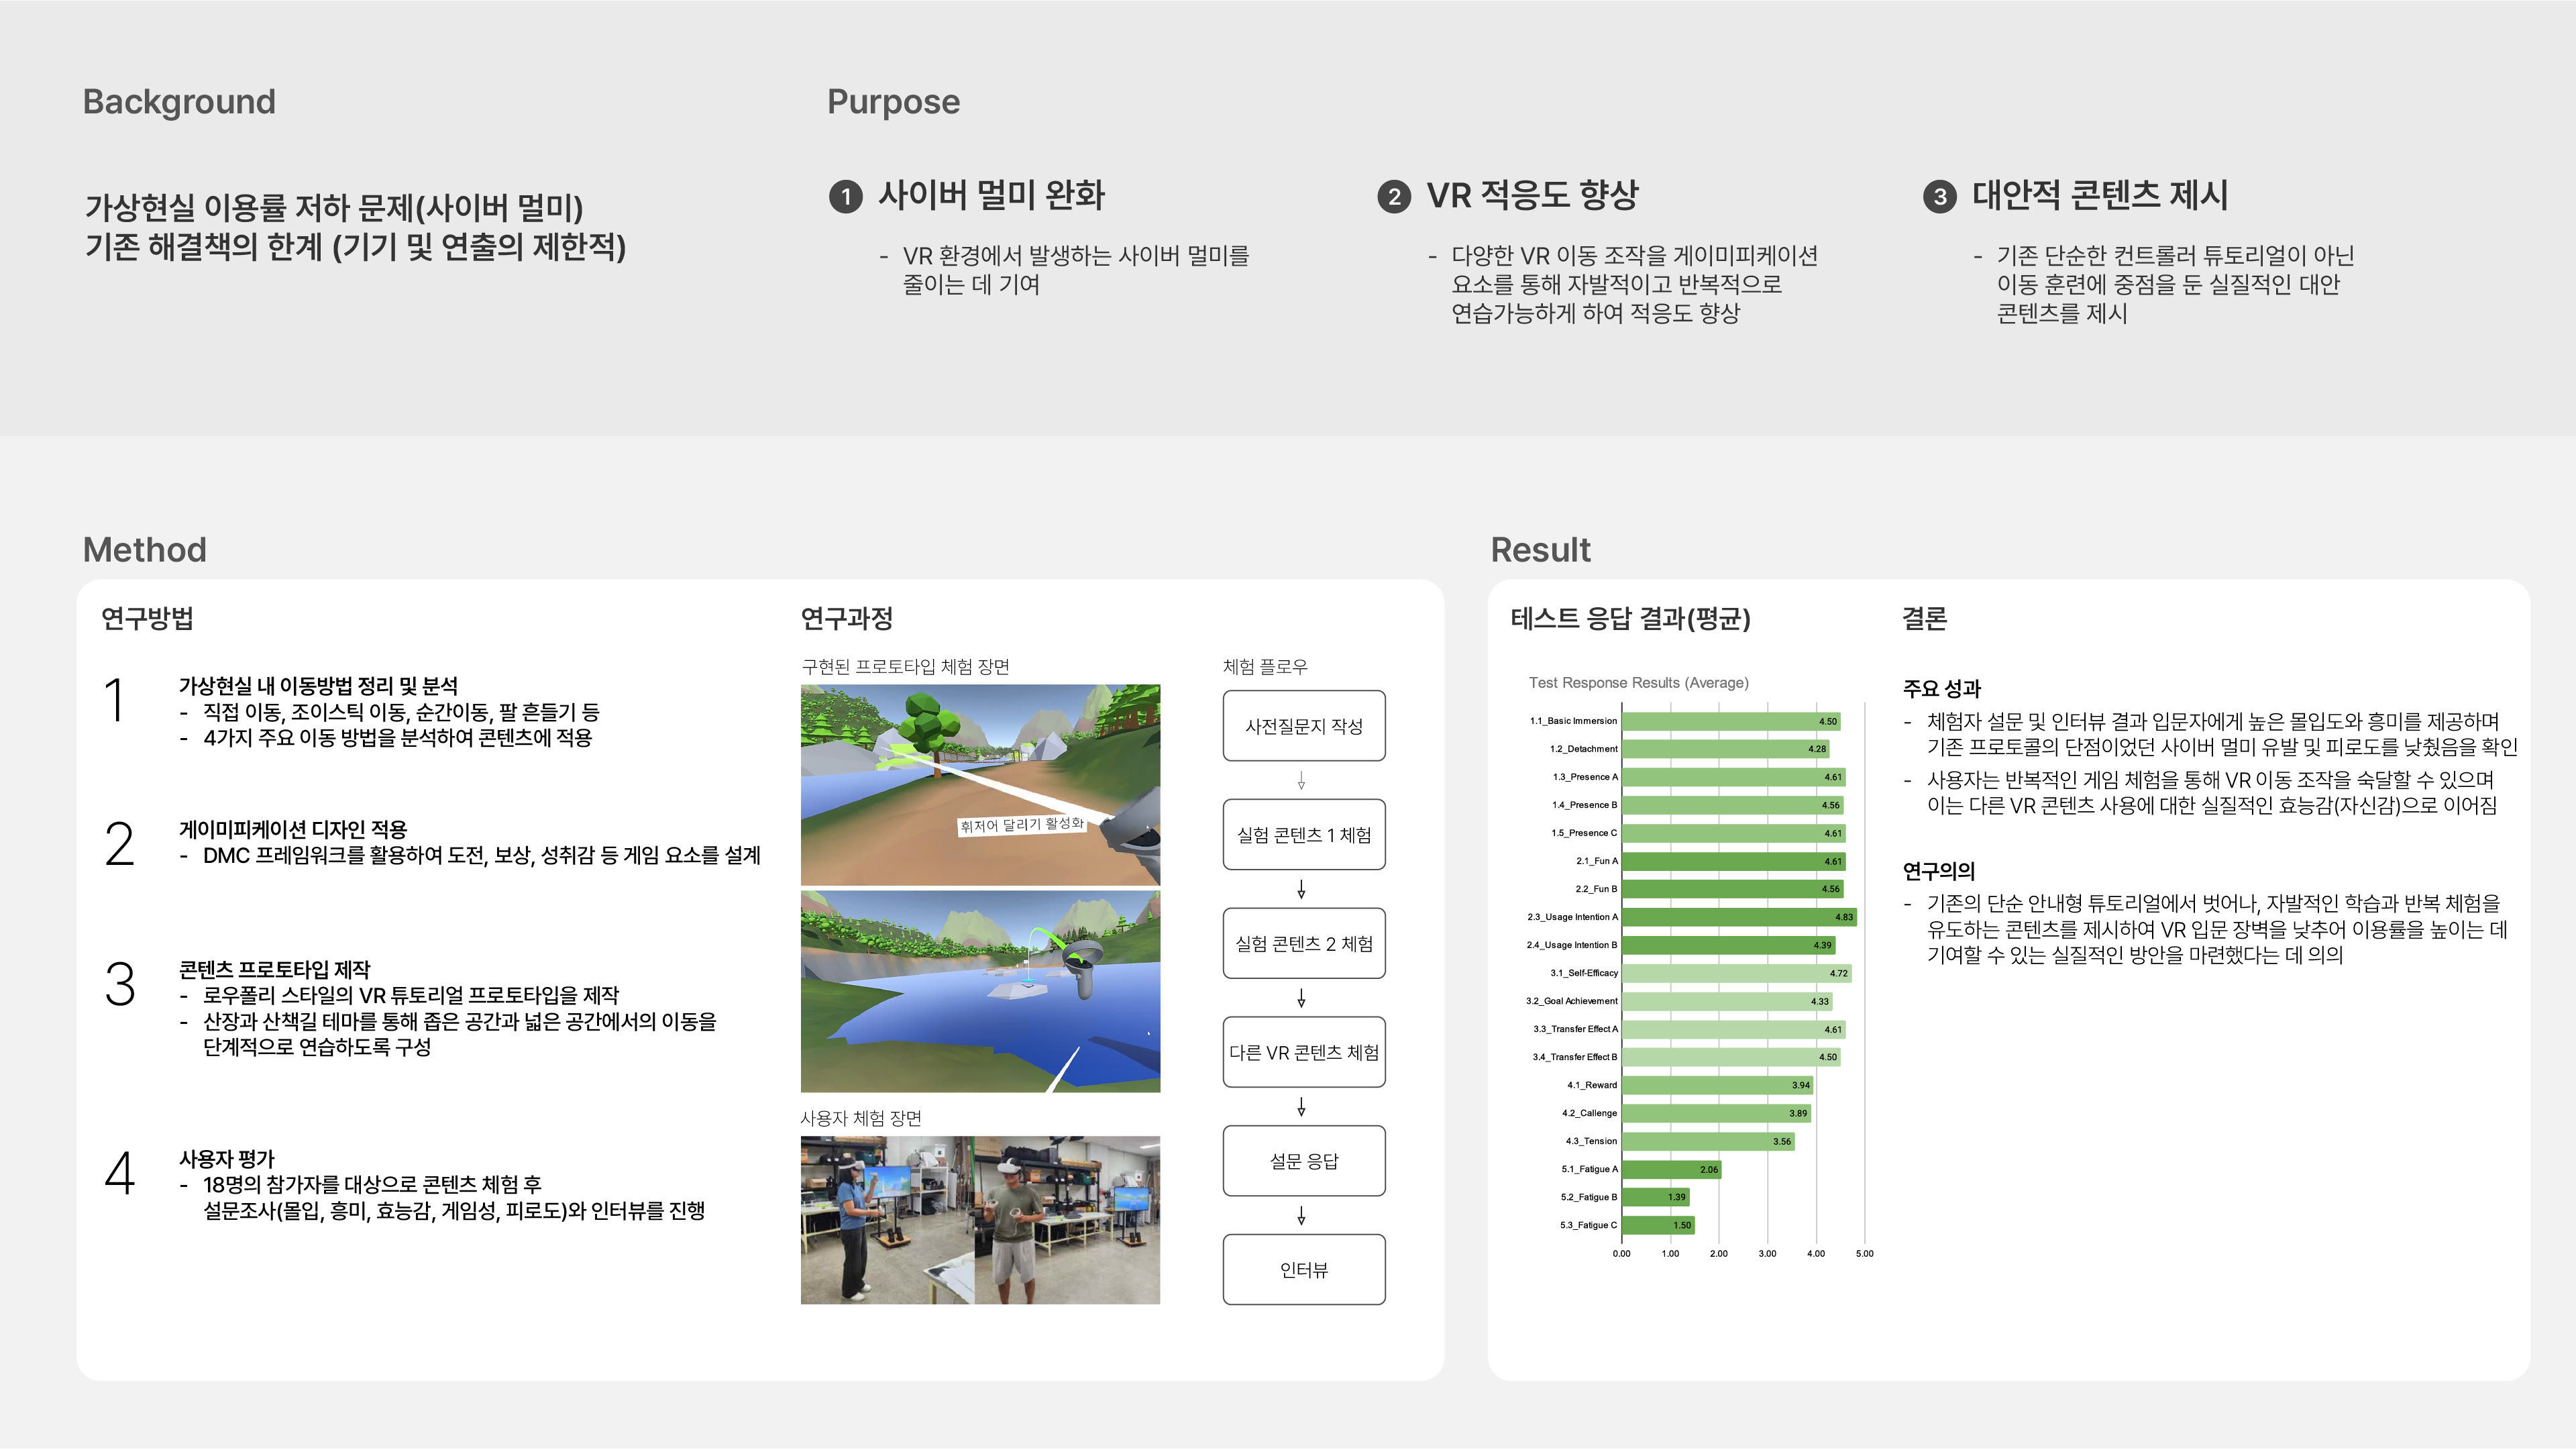This screenshot has width=2576, height=1450.
Task: Select the 설문 응답 flow box
Action: point(1303,1161)
